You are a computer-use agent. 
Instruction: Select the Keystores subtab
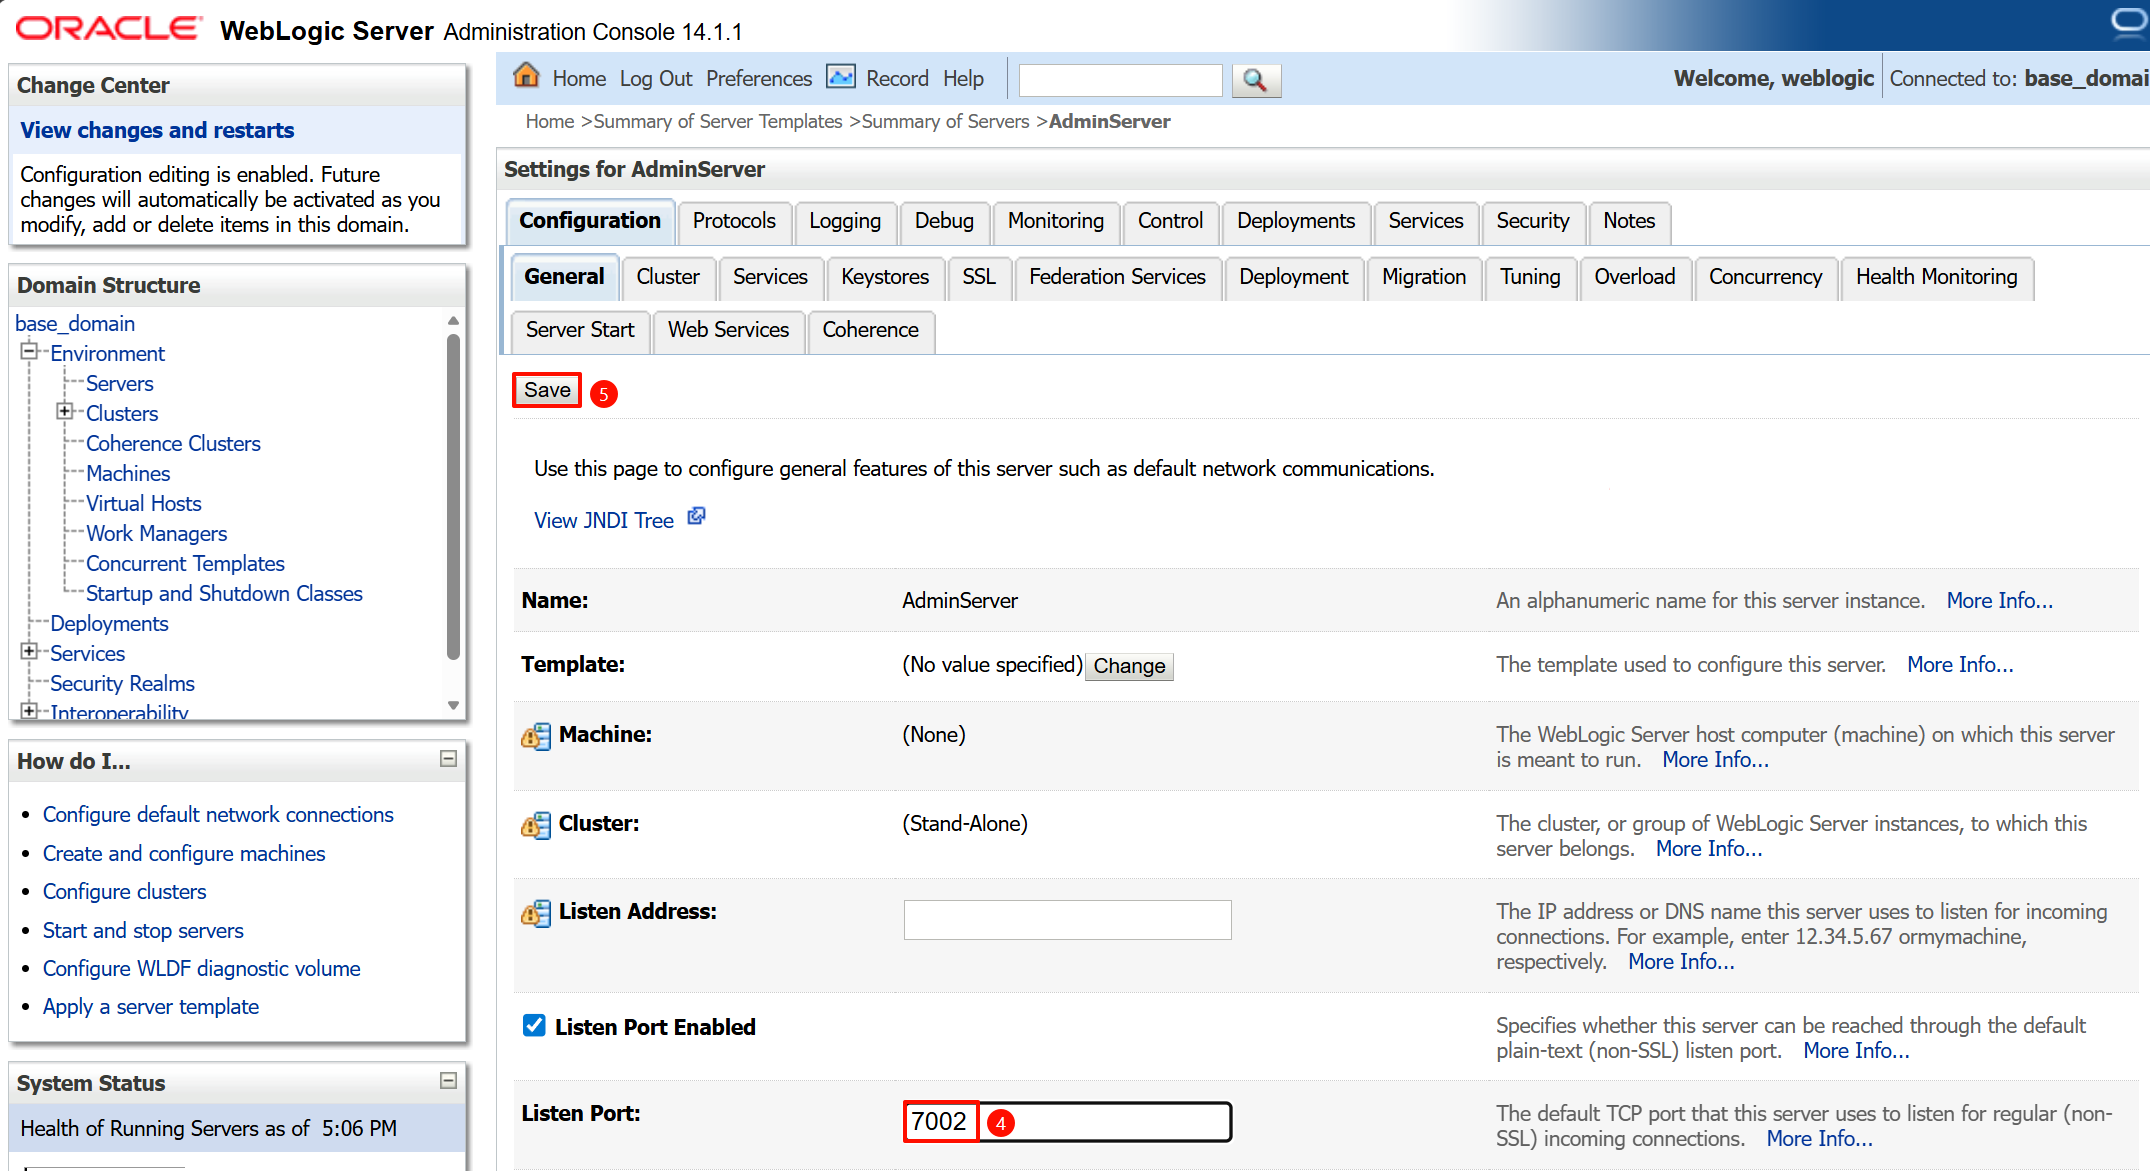885,277
